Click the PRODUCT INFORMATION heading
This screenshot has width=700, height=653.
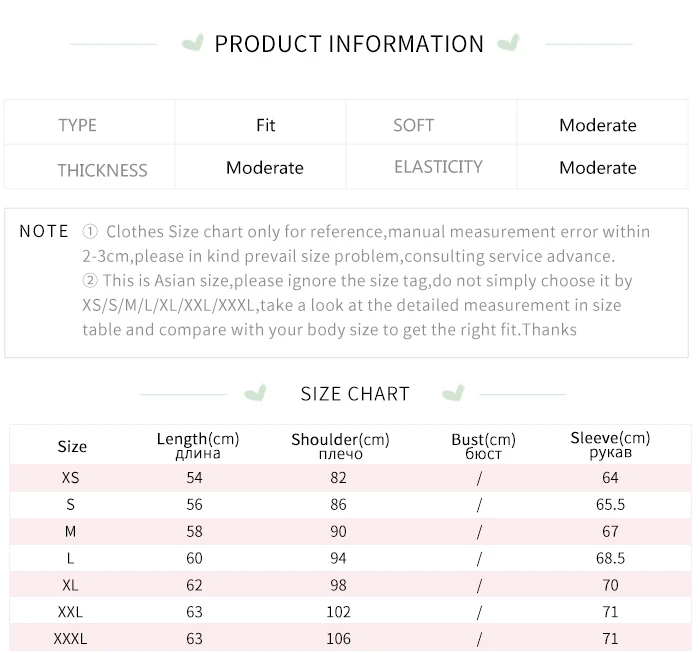click(x=349, y=44)
